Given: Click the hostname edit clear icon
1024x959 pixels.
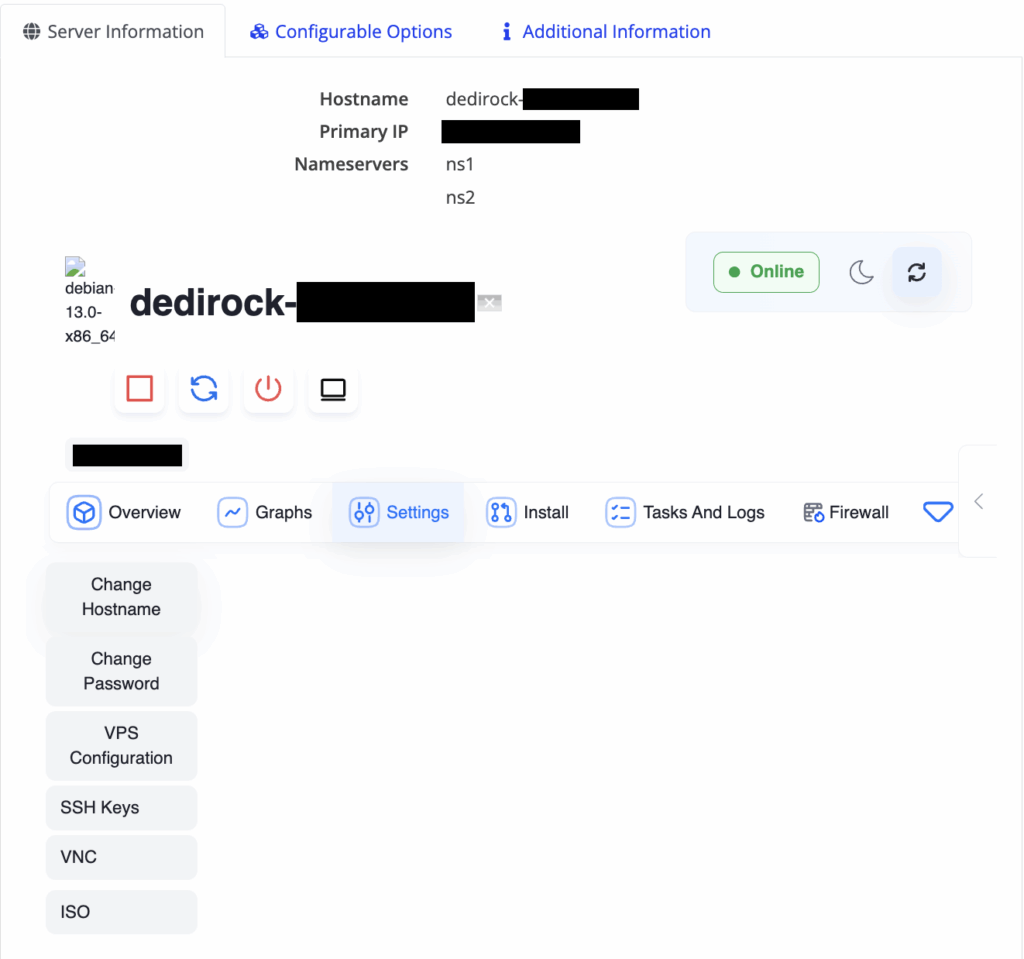Looking at the screenshot, I should (489, 302).
